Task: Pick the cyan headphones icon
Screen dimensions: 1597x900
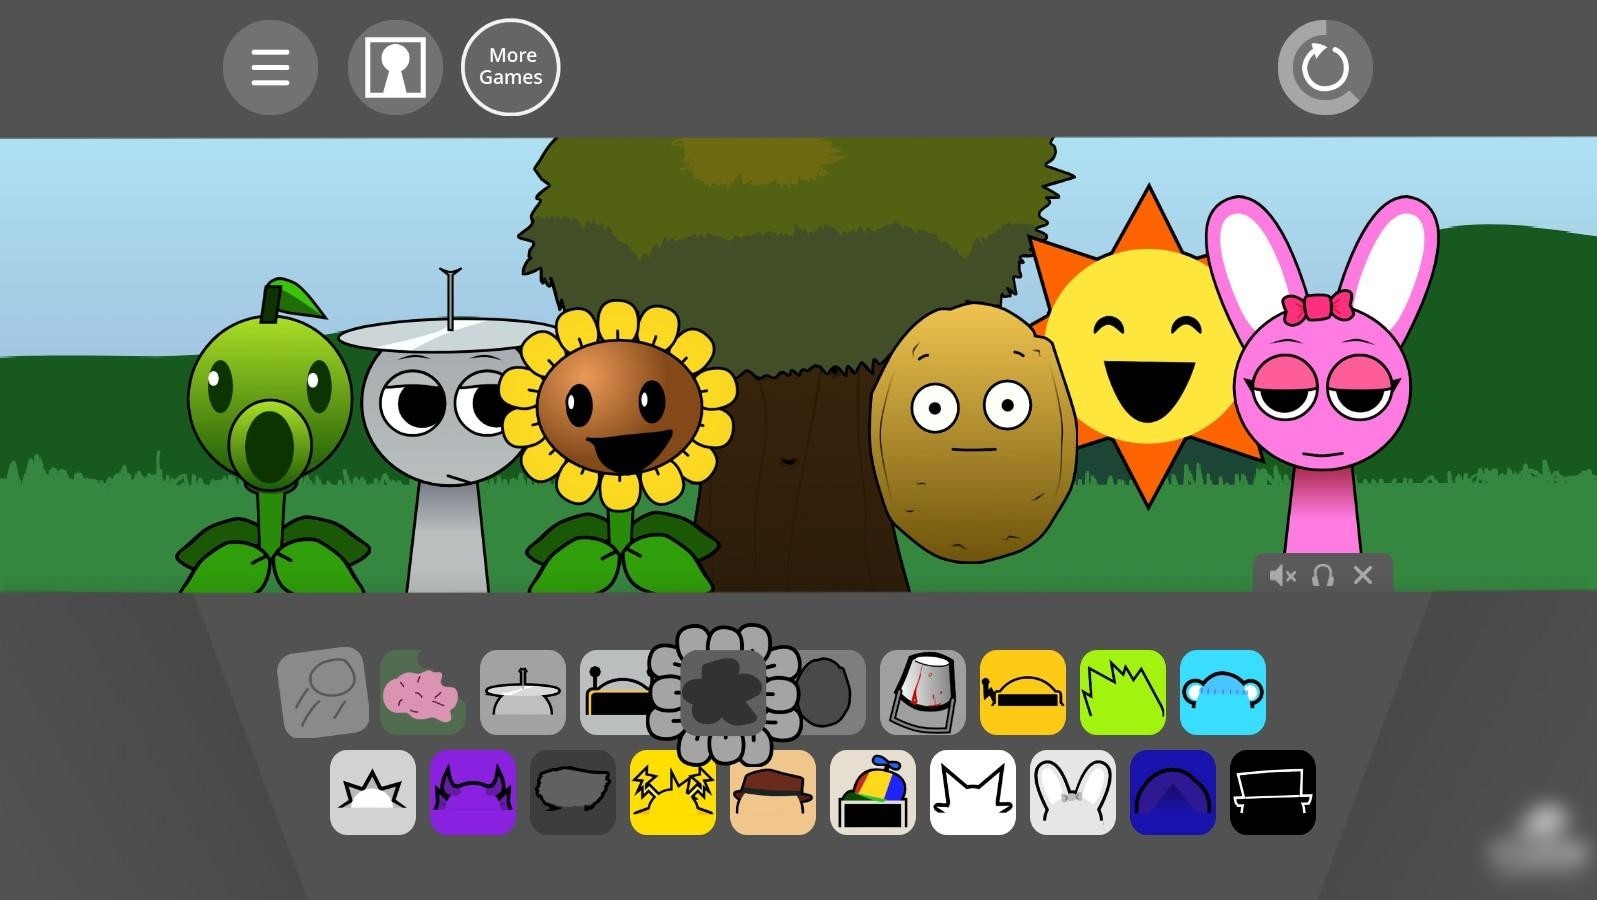Action: pos(1222,693)
